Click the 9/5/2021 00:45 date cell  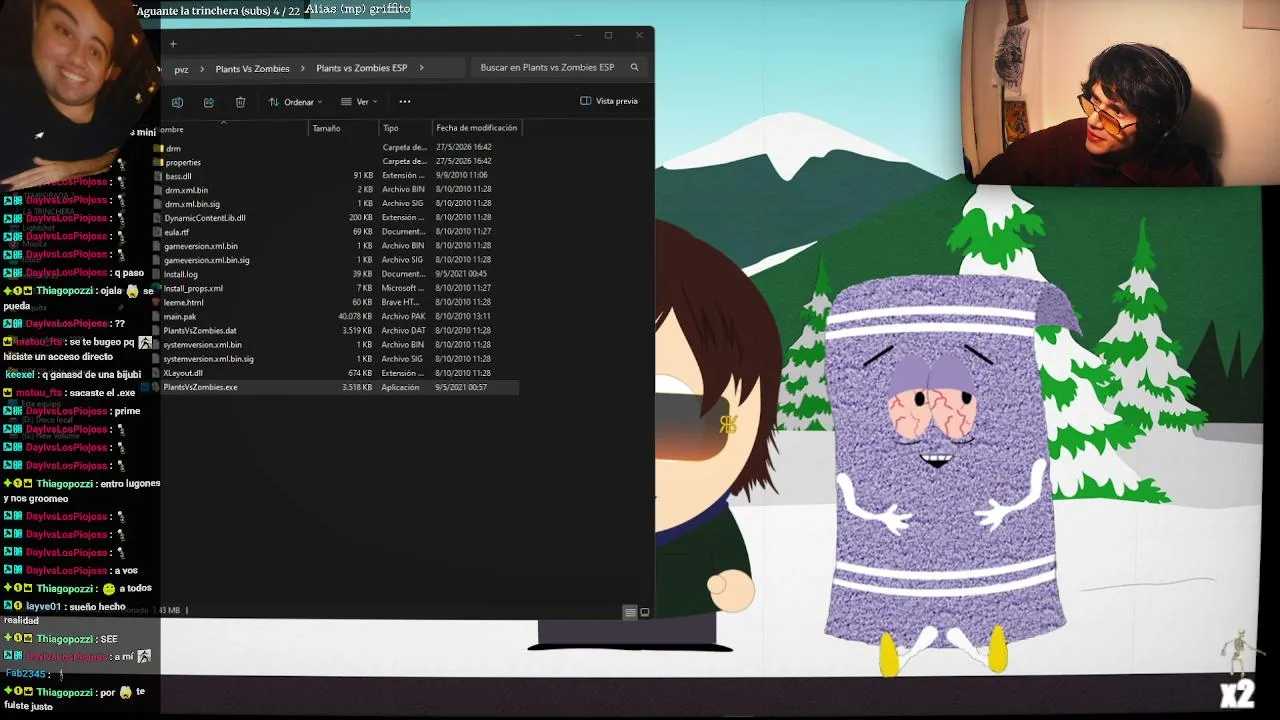pyautogui.click(x=461, y=274)
